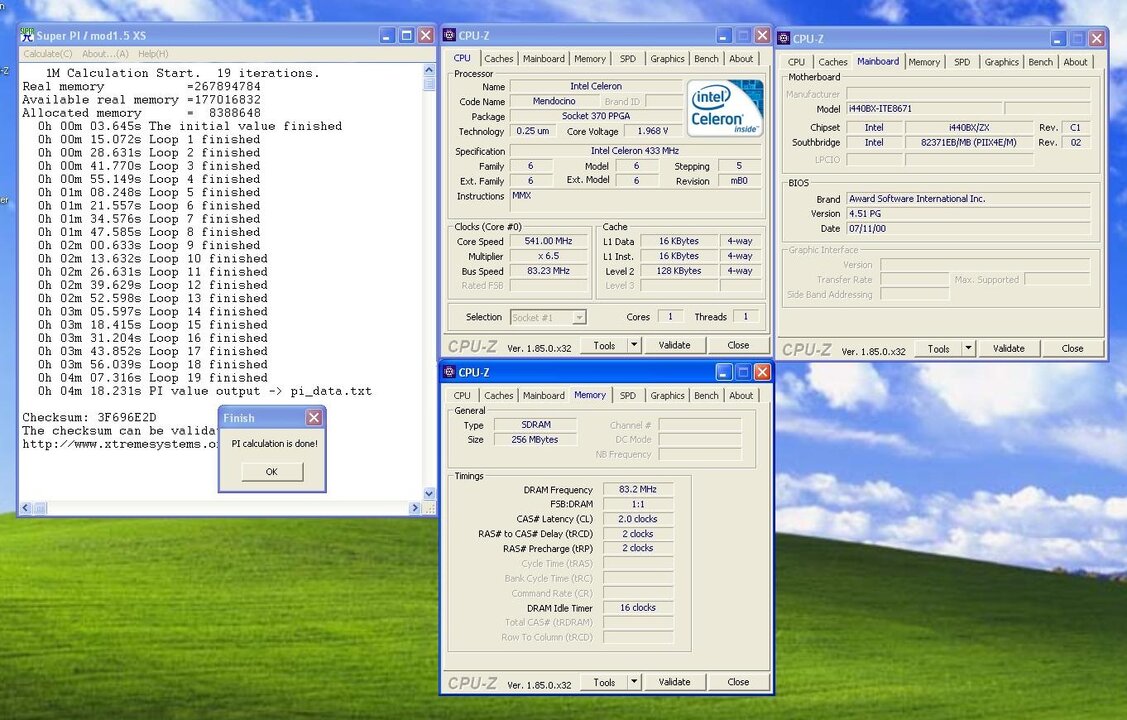Click the Core Voltage value "1.968 V"

click(653, 131)
